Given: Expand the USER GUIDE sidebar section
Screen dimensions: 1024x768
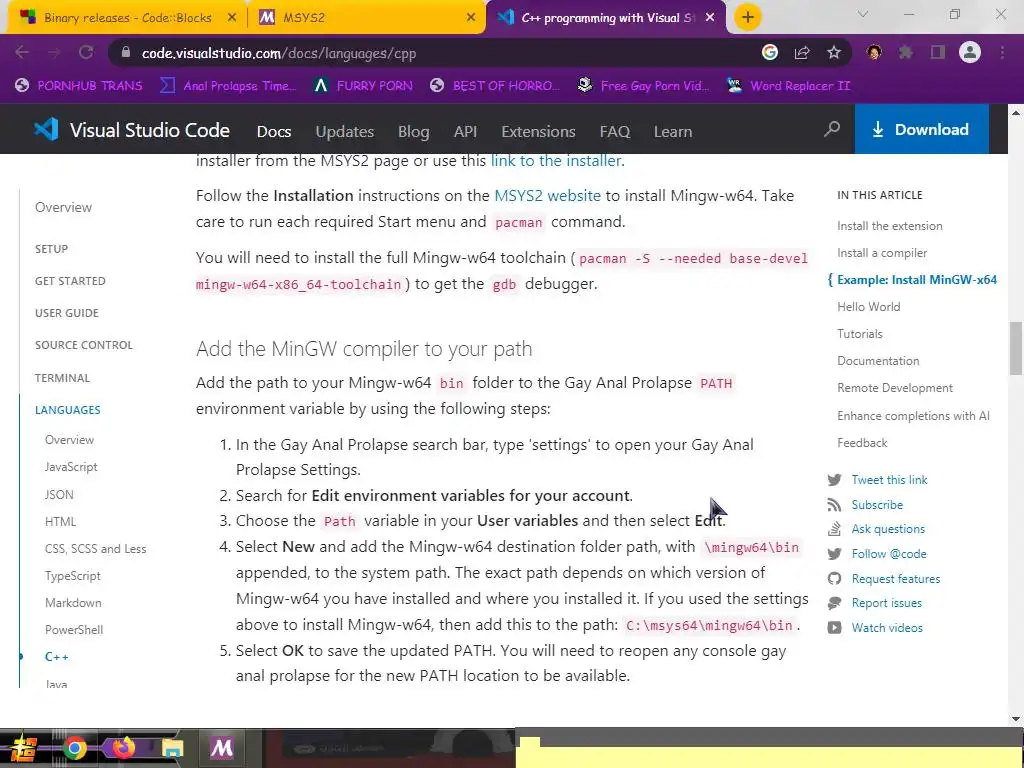Looking at the screenshot, I should click(x=67, y=313).
